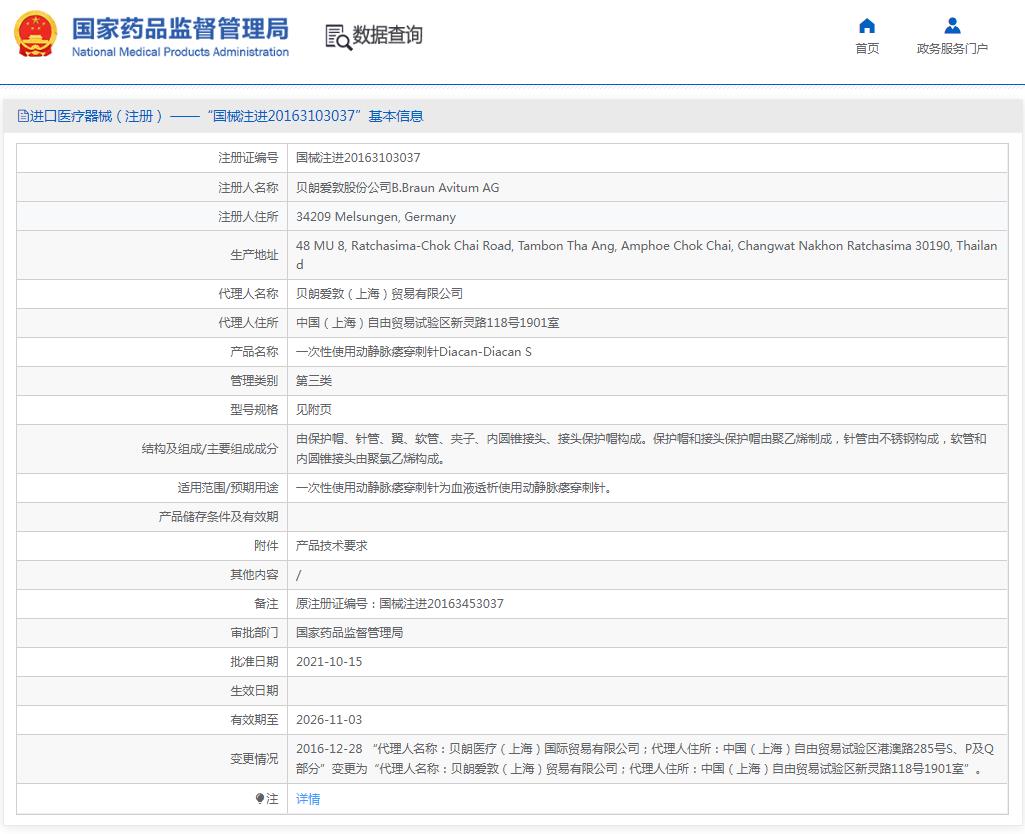1025x834 pixels.
Task: Click the expiry date 2026-11-03
Action: pyautogui.click(x=329, y=720)
